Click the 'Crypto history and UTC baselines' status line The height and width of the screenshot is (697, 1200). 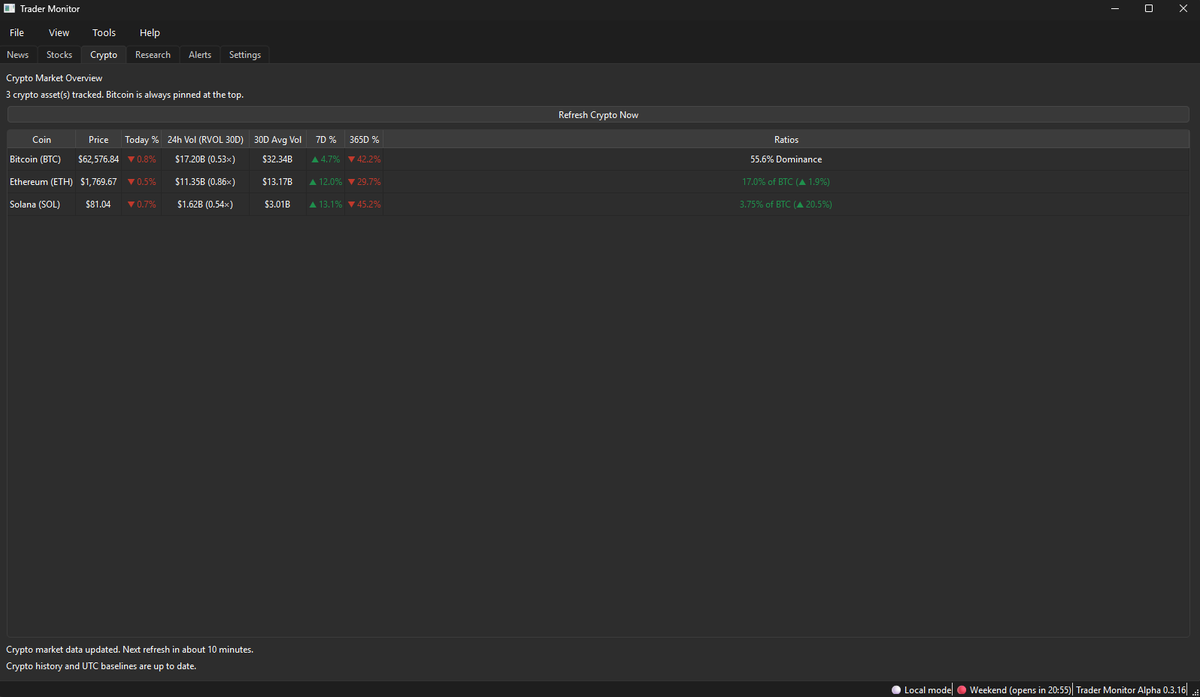coord(101,666)
